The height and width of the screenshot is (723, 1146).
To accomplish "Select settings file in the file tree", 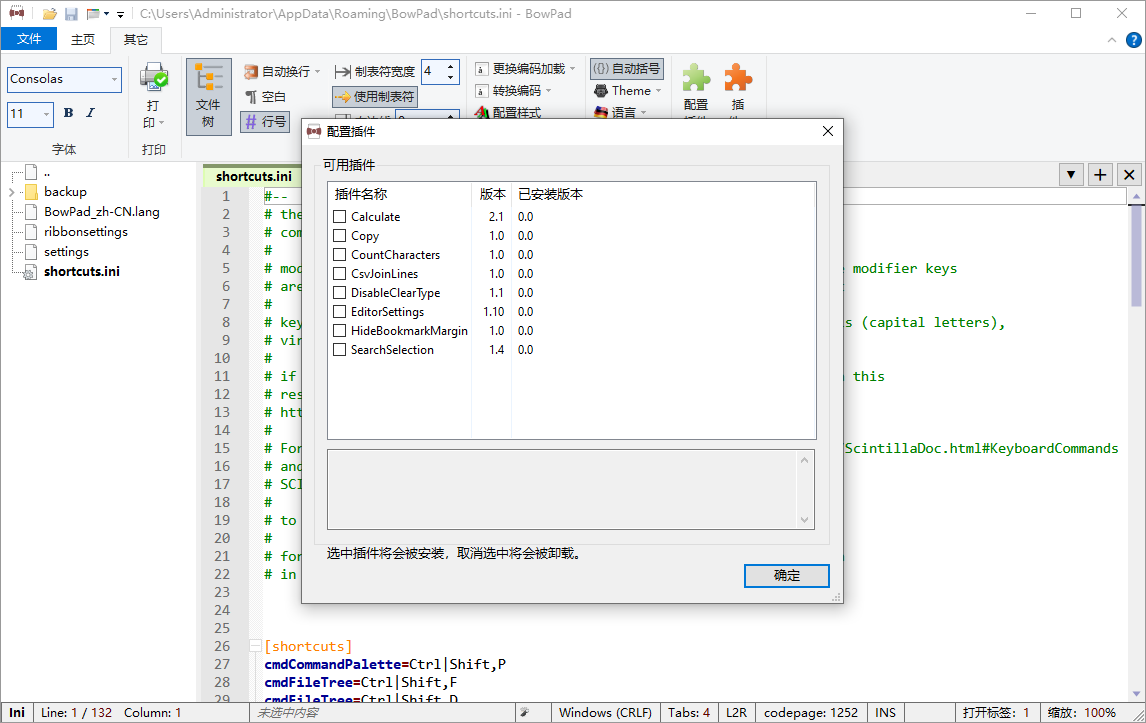I will point(66,252).
